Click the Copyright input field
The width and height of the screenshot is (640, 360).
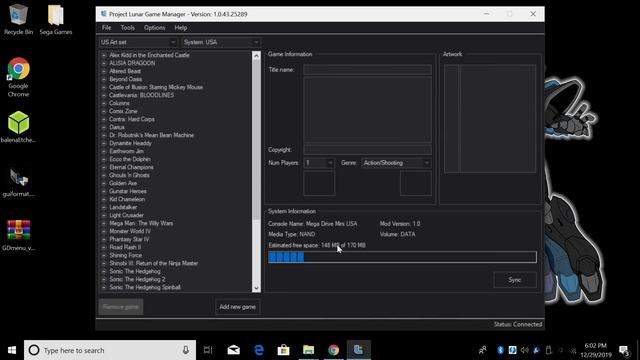(x=367, y=150)
